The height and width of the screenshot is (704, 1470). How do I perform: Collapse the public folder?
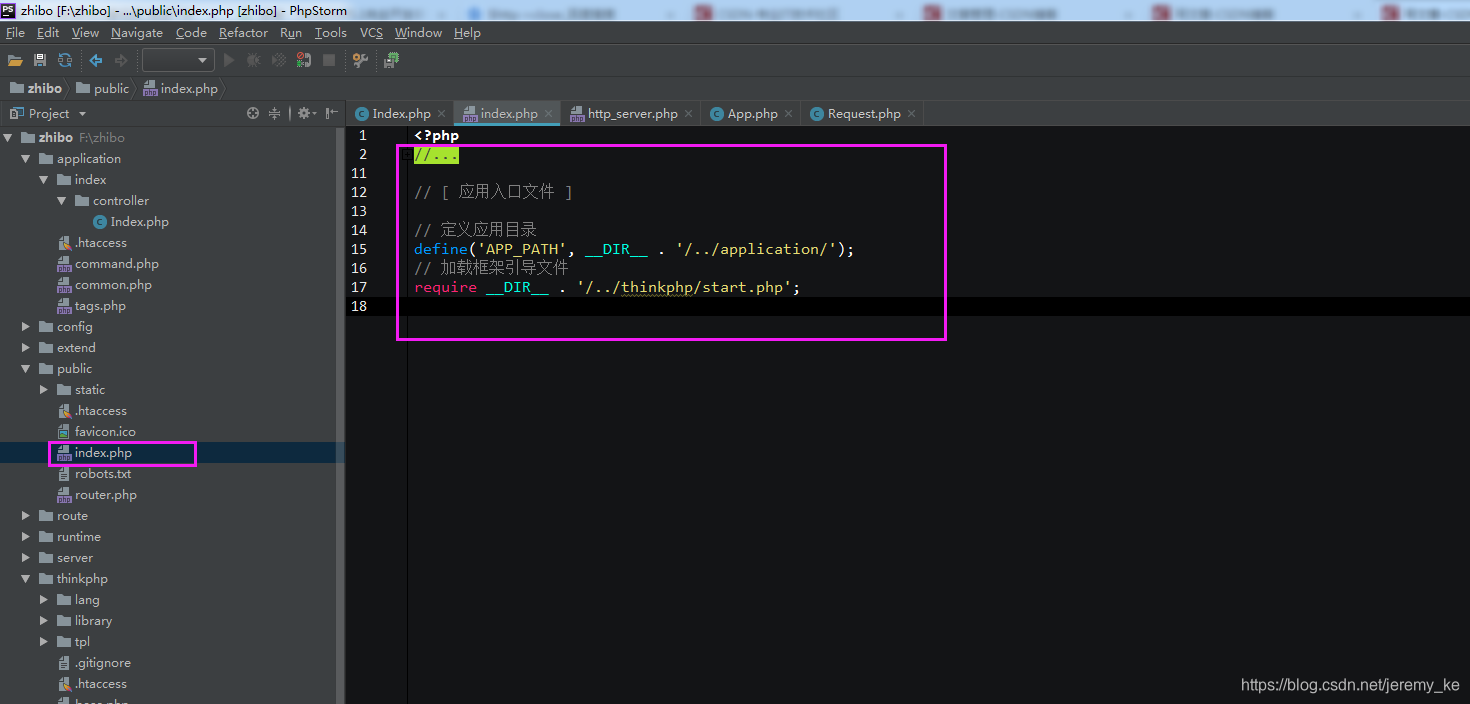coord(27,369)
